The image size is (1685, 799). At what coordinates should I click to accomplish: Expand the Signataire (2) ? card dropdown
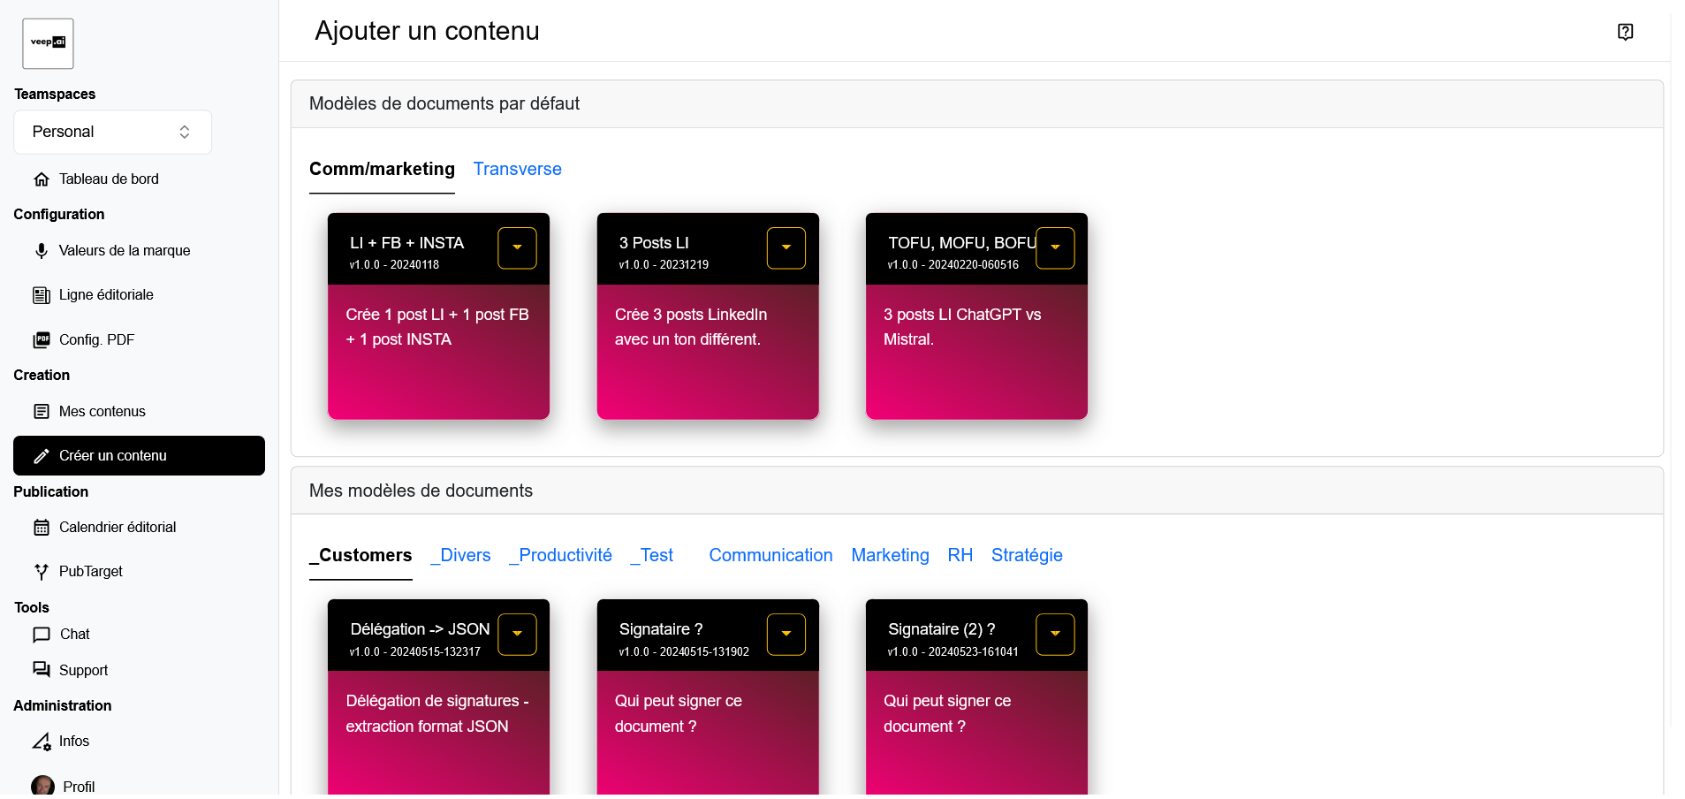click(x=1055, y=634)
